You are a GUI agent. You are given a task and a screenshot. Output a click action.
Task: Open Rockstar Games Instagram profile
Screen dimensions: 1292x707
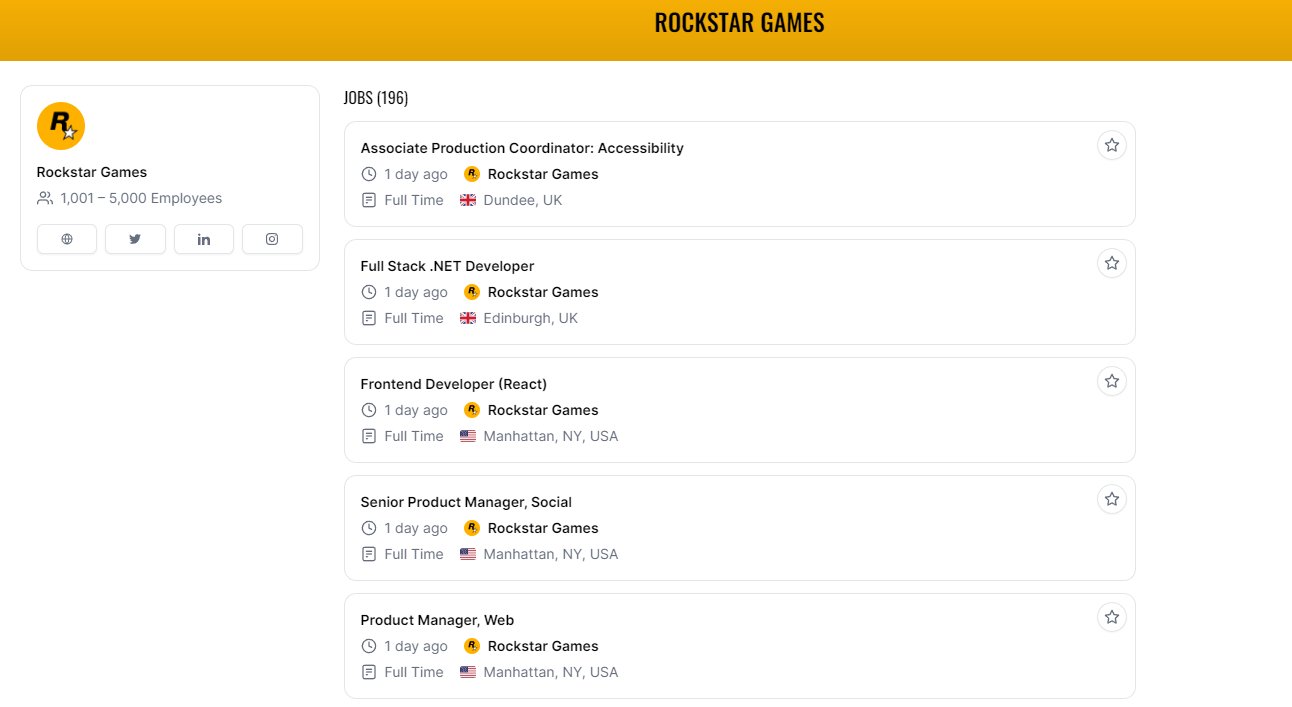[272, 239]
